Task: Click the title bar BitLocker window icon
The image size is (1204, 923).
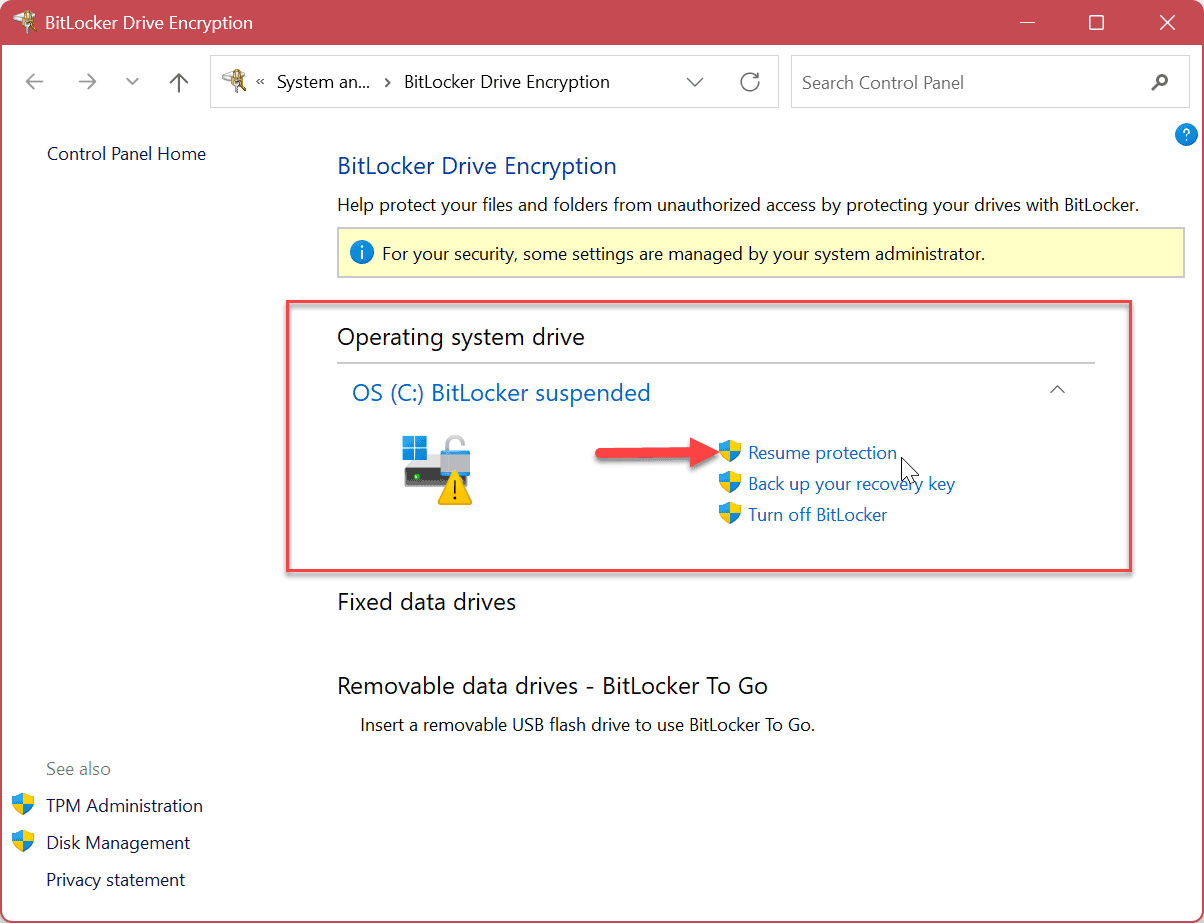Action: (24, 21)
